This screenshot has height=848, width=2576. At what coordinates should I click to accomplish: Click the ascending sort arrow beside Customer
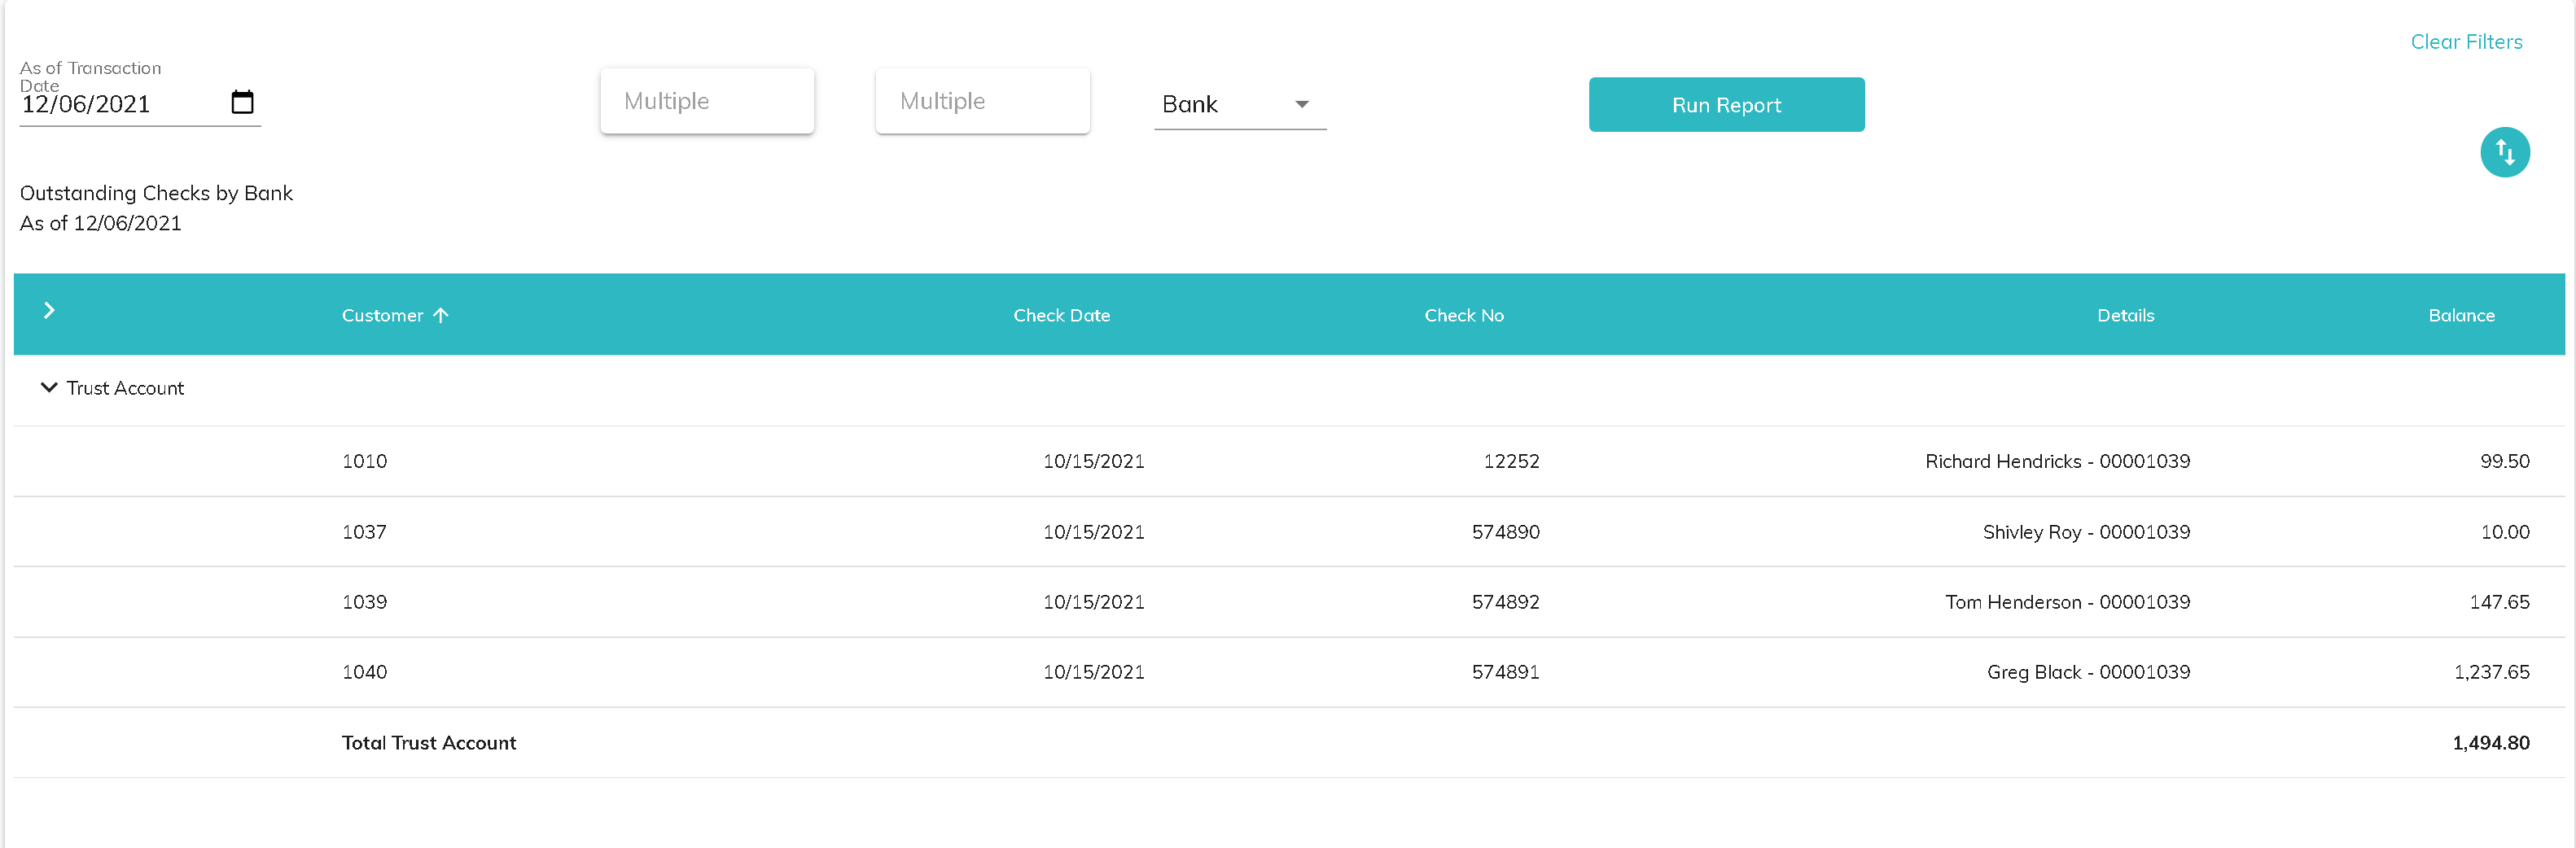point(441,315)
